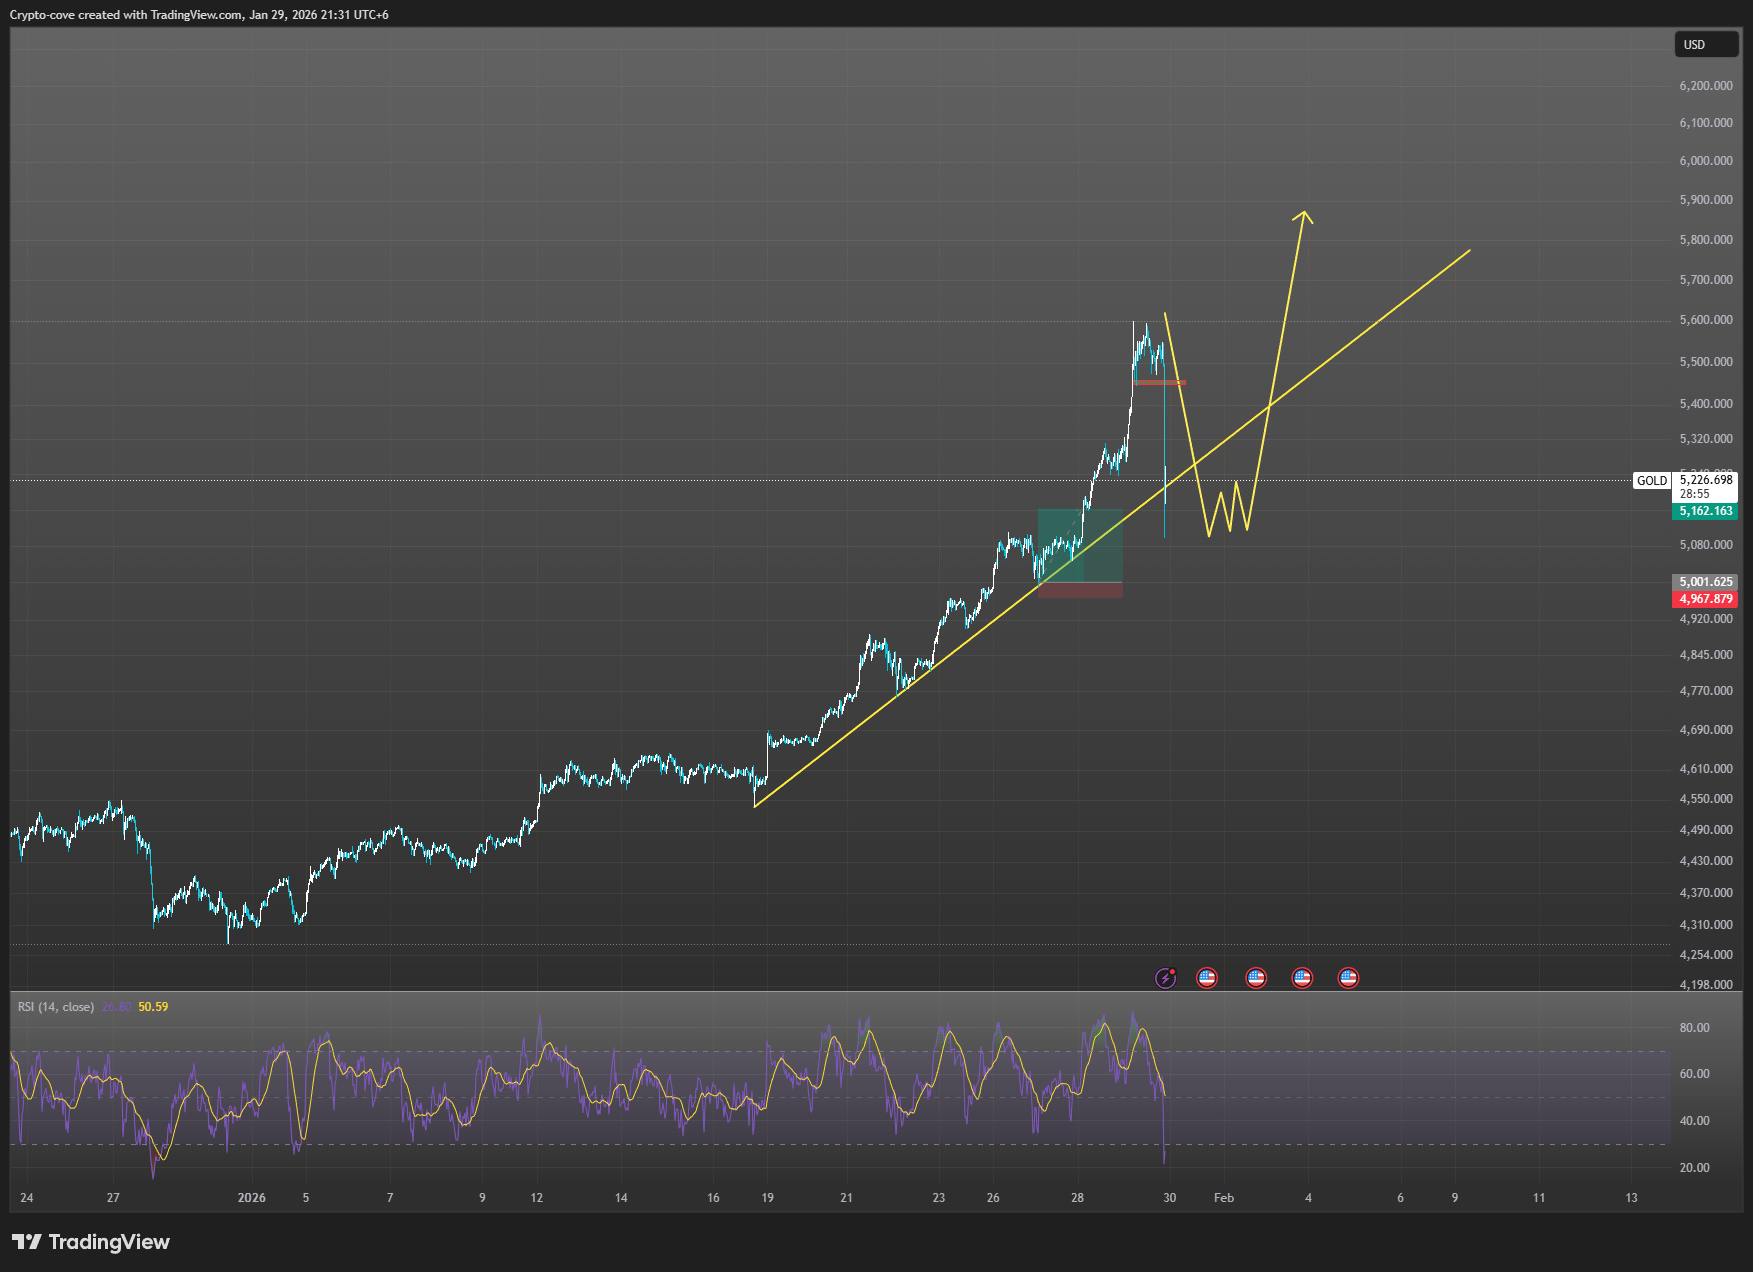Click the RSI scale value 80.00
1753x1272 pixels.
coord(1695,1028)
